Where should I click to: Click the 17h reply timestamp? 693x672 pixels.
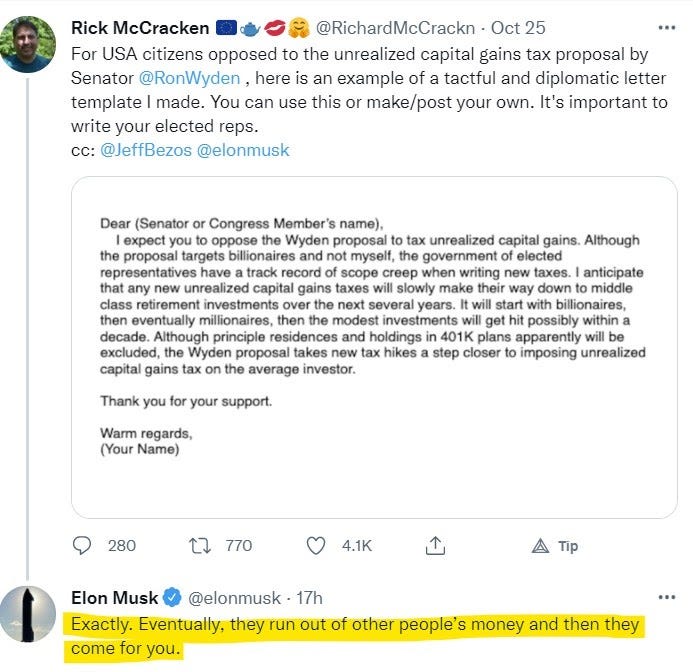pyautogui.click(x=309, y=598)
